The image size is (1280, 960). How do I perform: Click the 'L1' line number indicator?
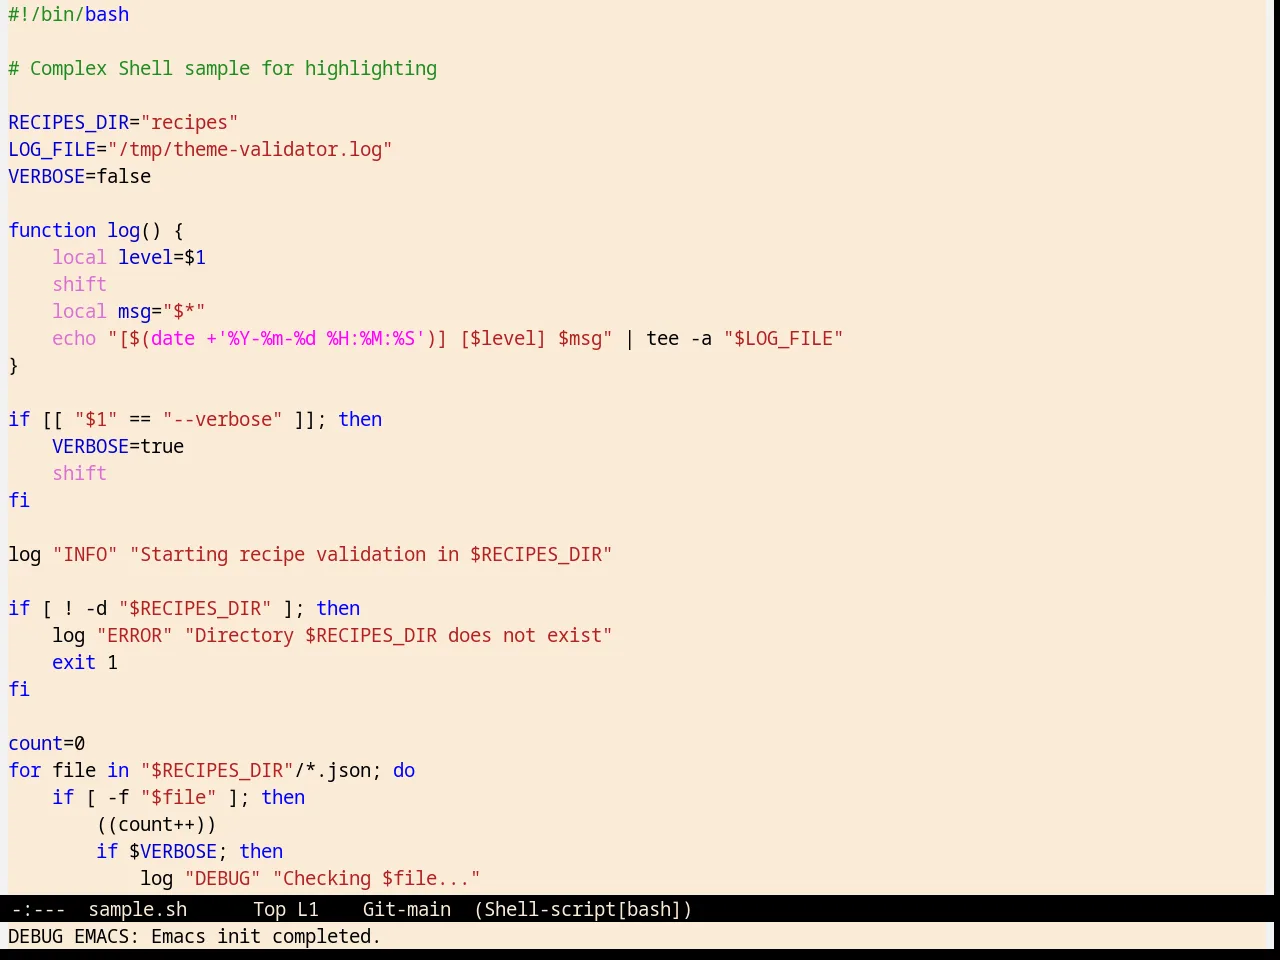coord(308,910)
